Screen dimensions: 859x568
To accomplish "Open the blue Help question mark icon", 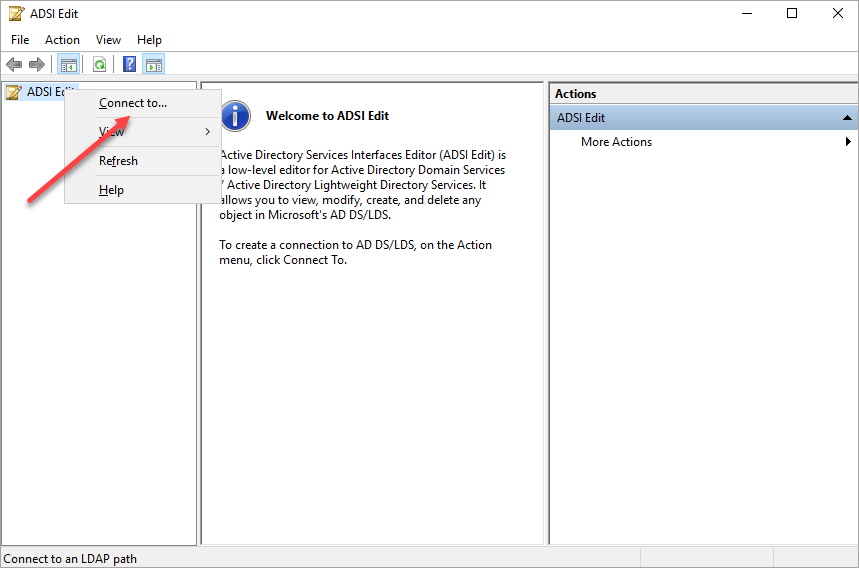I will coord(129,65).
